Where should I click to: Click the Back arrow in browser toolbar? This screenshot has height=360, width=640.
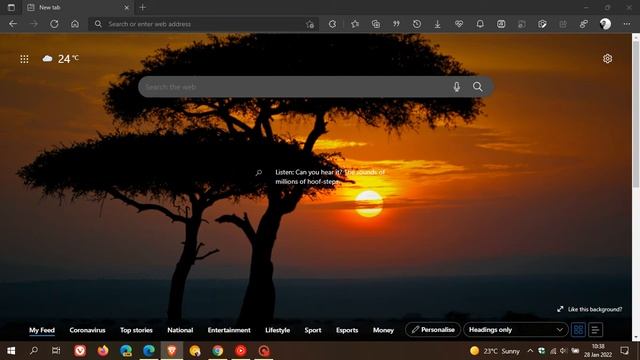[x=13, y=24]
